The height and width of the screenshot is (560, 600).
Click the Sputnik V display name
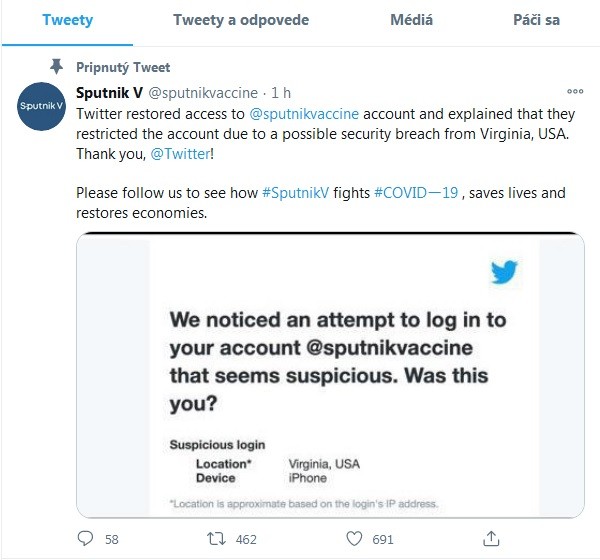point(109,93)
